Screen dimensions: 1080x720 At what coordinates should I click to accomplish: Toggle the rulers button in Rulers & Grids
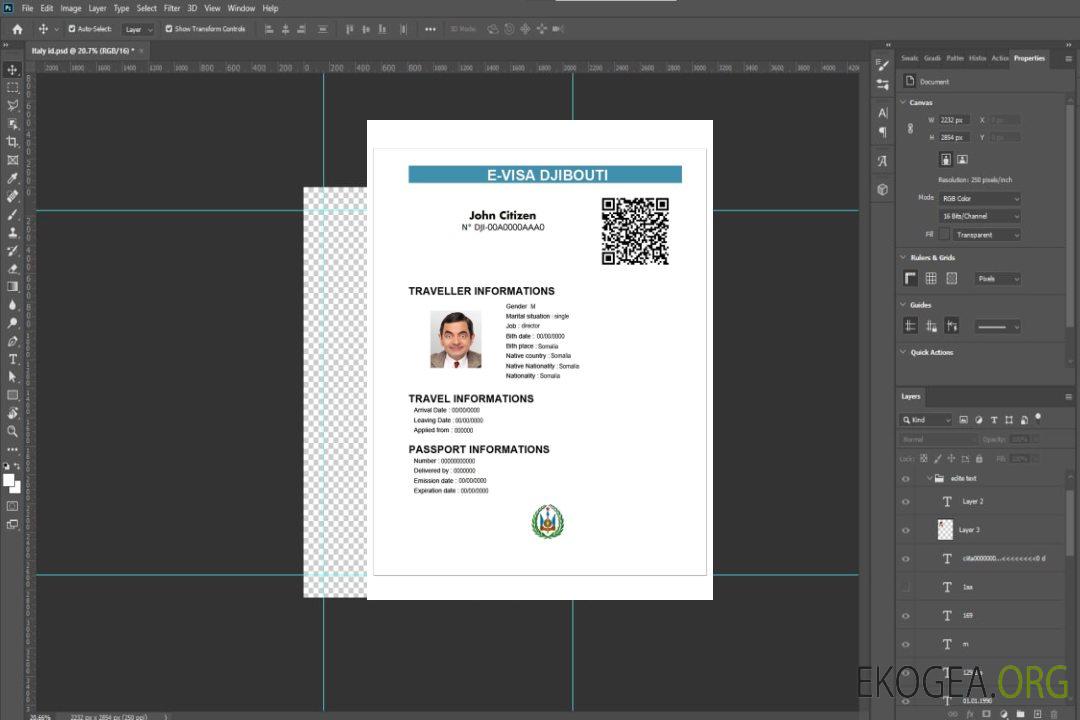[910, 278]
